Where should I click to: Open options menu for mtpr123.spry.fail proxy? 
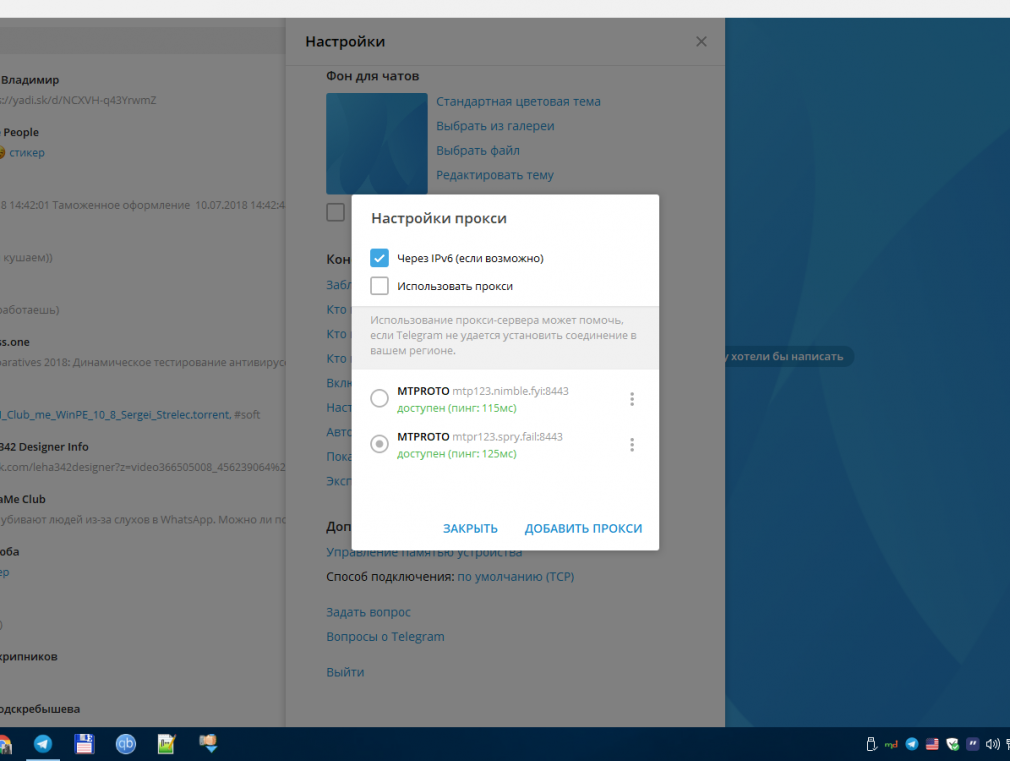pyautogui.click(x=632, y=445)
